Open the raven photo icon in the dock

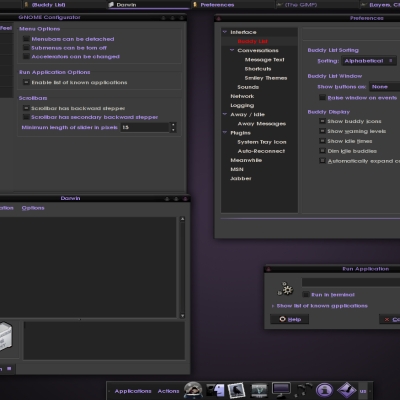point(236,390)
